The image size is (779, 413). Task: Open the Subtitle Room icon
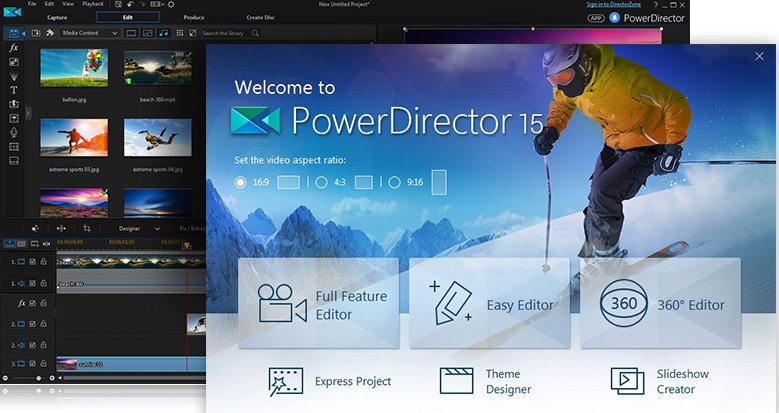tap(14, 161)
